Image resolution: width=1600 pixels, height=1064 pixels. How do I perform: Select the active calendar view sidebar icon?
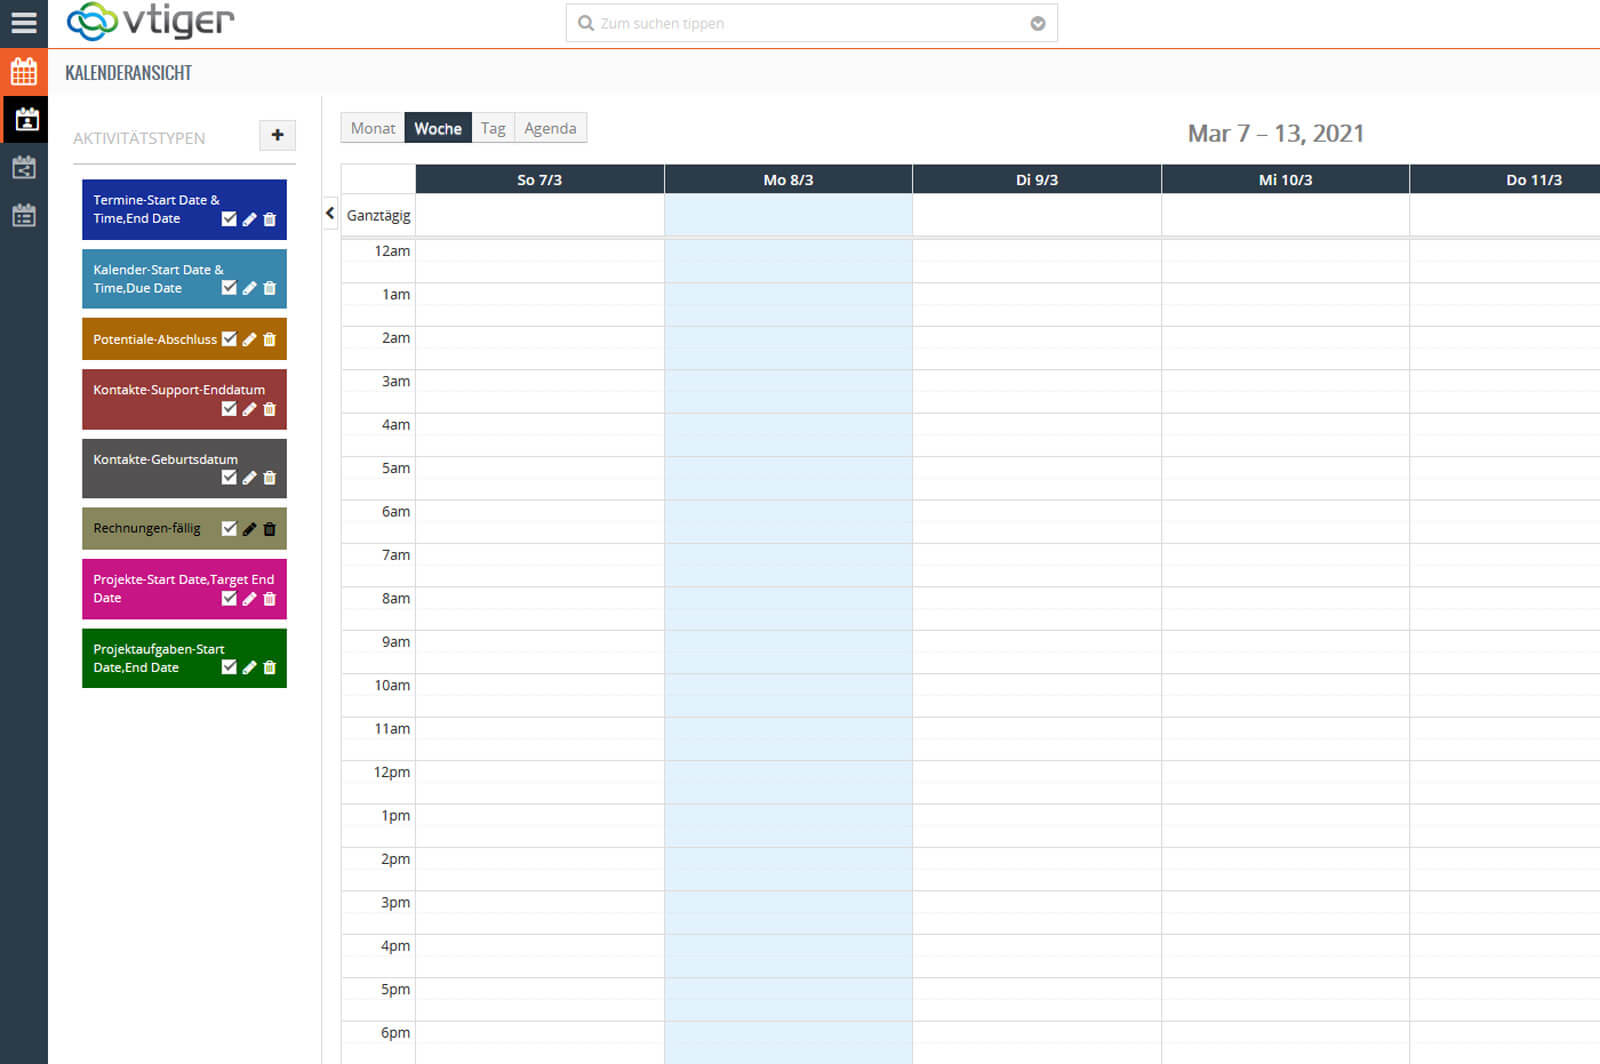point(24,120)
